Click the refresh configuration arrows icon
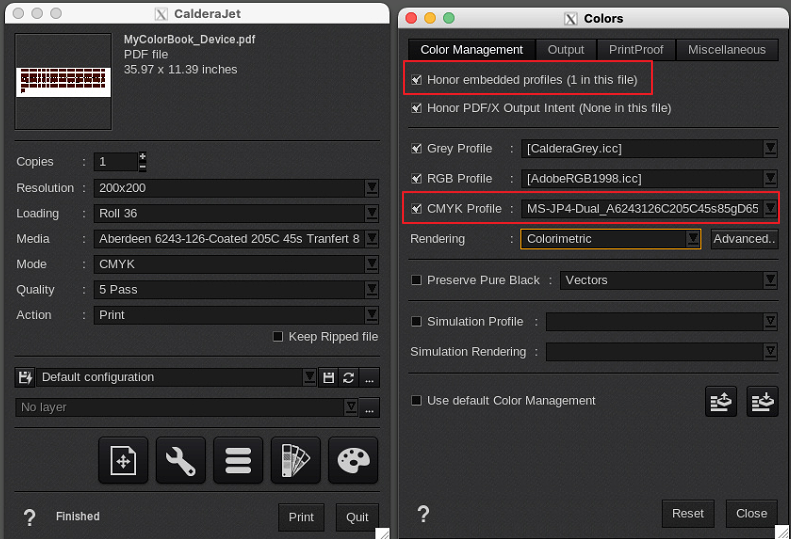Screen dimensions: 792x540 pyautogui.click(x=348, y=377)
